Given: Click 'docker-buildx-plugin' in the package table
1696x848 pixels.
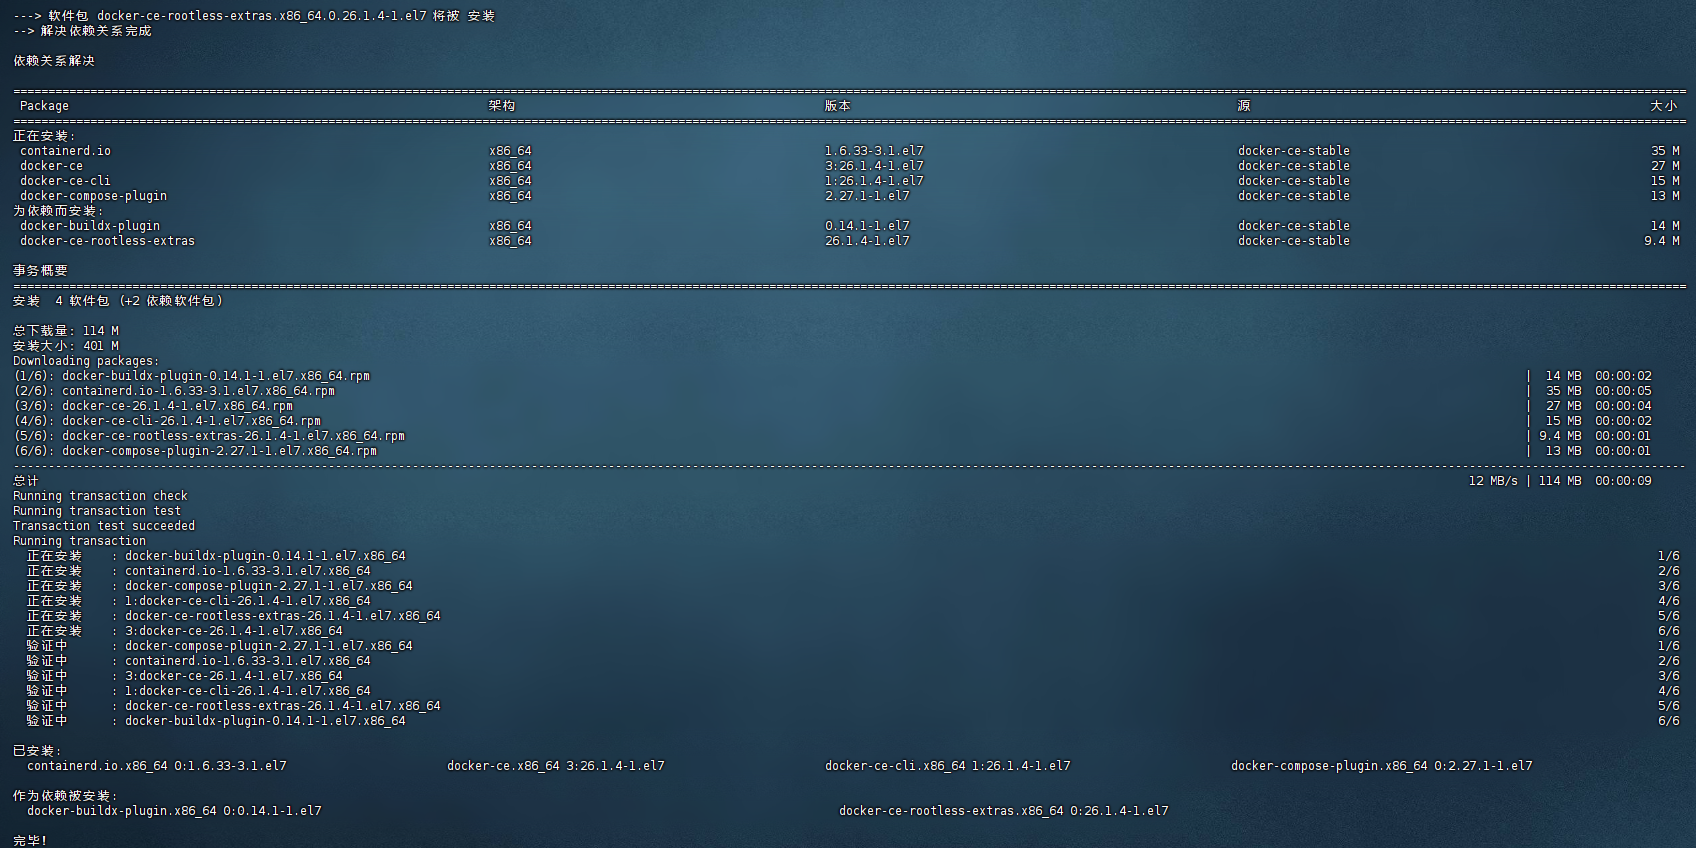Looking at the screenshot, I should 90,226.
